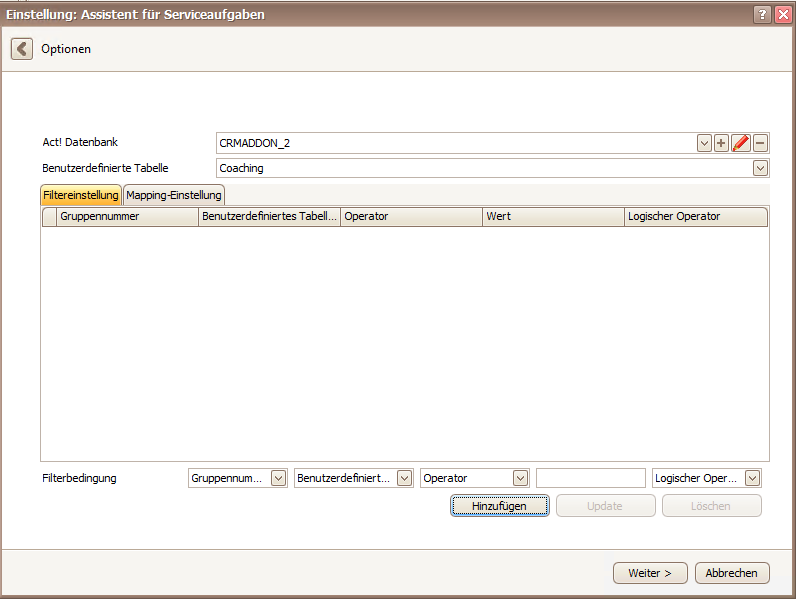The height and width of the screenshot is (602, 796).
Task: Cancel with the Abbrechen button
Action: [732, 573]
